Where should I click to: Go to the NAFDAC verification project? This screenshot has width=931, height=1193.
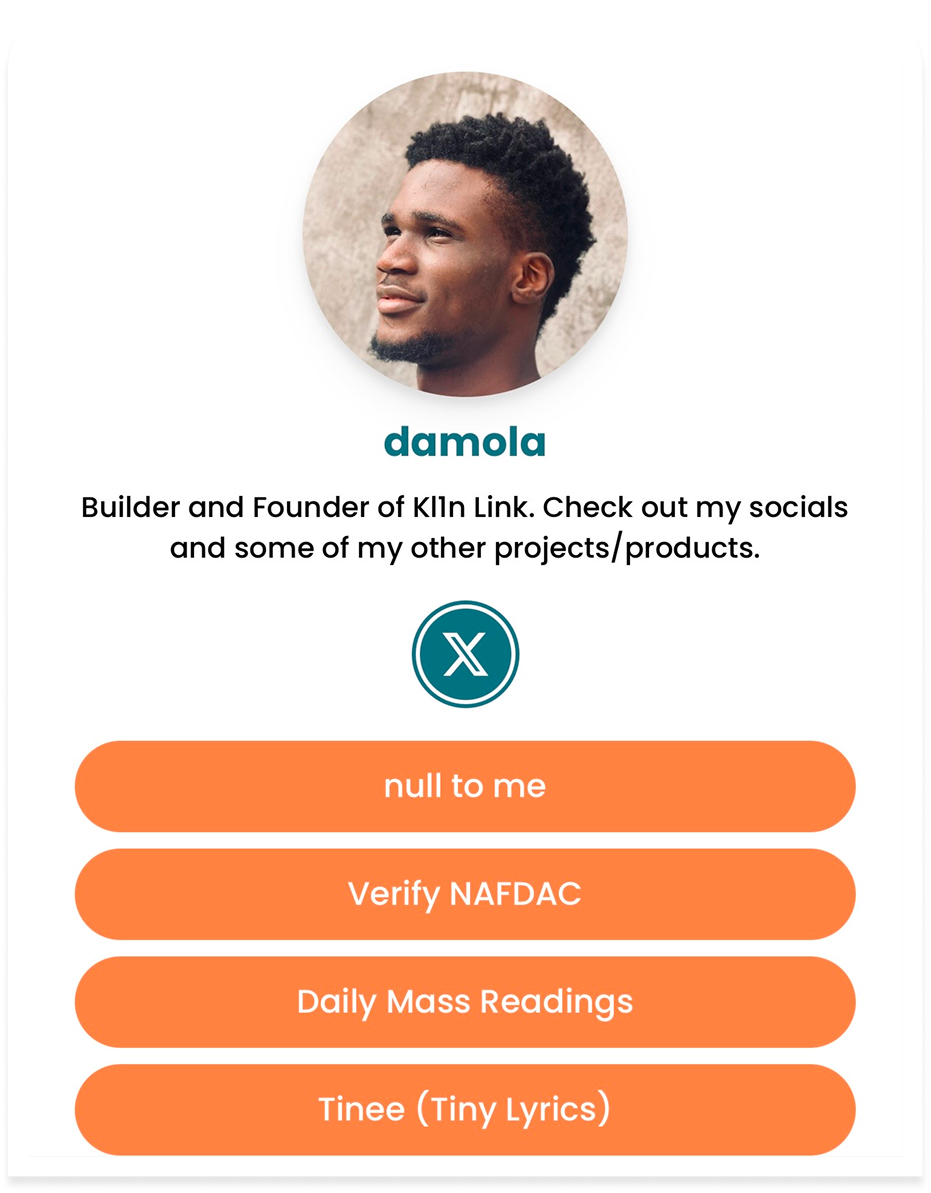(x=465, y=894)
